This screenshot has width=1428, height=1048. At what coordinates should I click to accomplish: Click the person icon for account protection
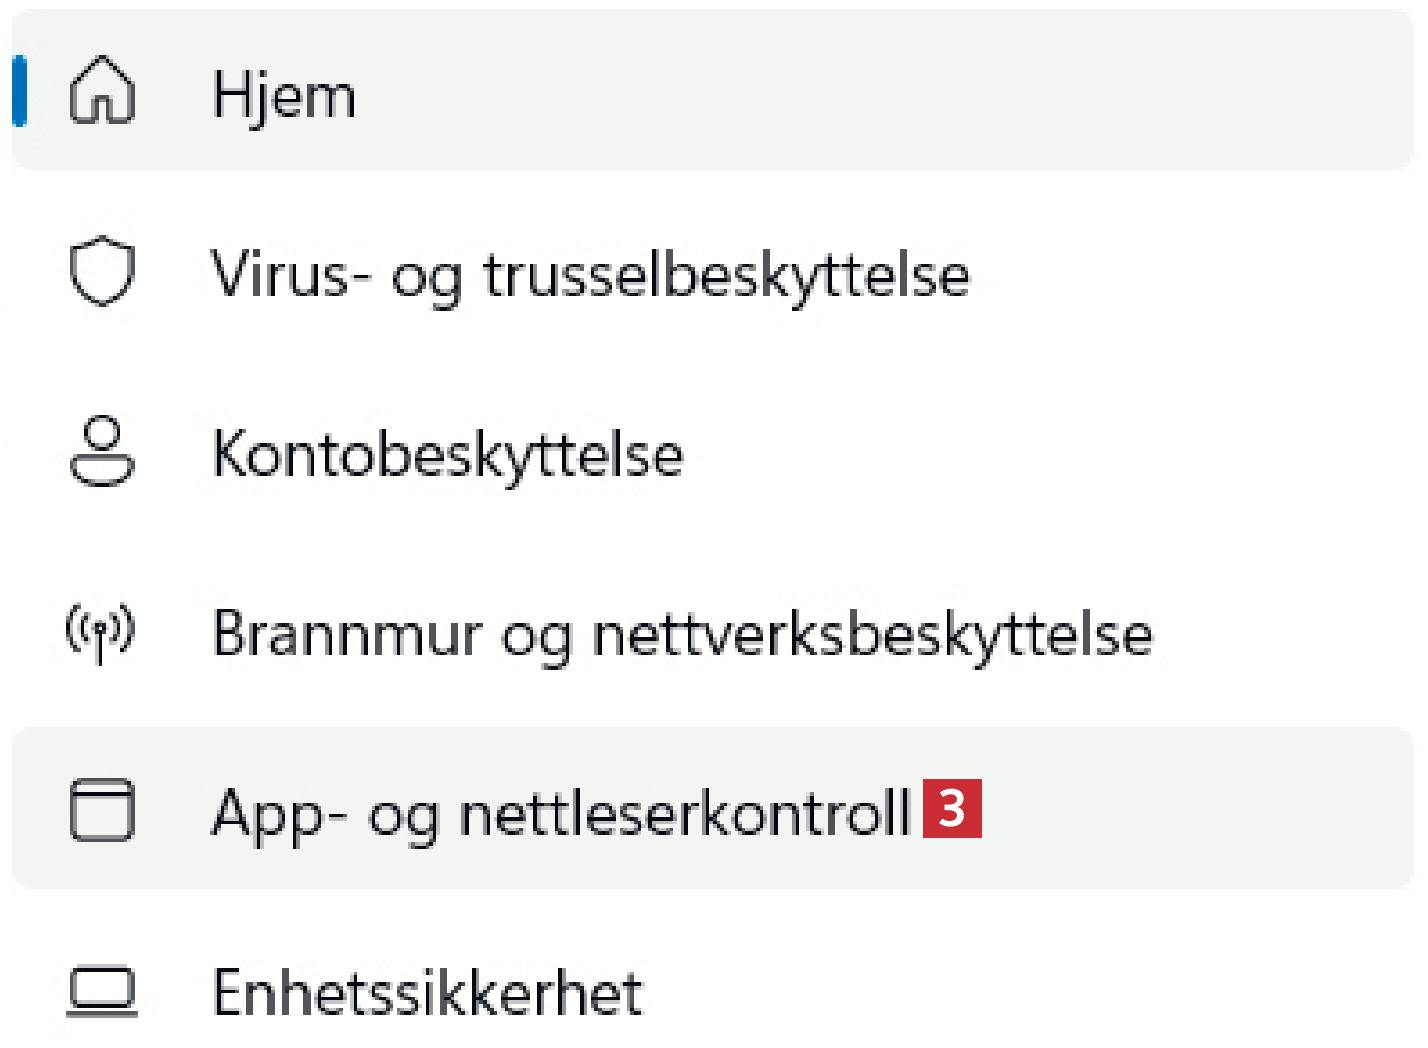point(101,451)
